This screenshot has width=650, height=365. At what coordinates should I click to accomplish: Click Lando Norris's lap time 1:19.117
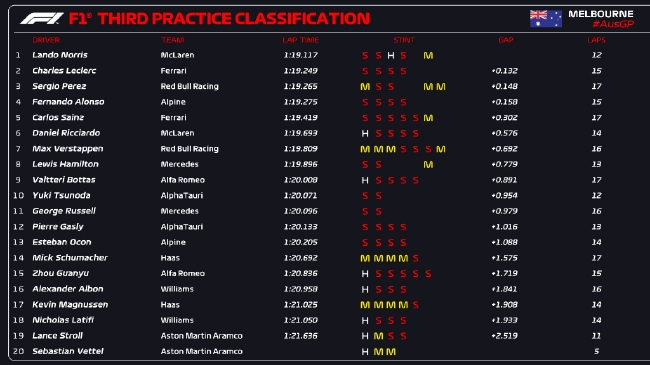click(x=301, y=55)
